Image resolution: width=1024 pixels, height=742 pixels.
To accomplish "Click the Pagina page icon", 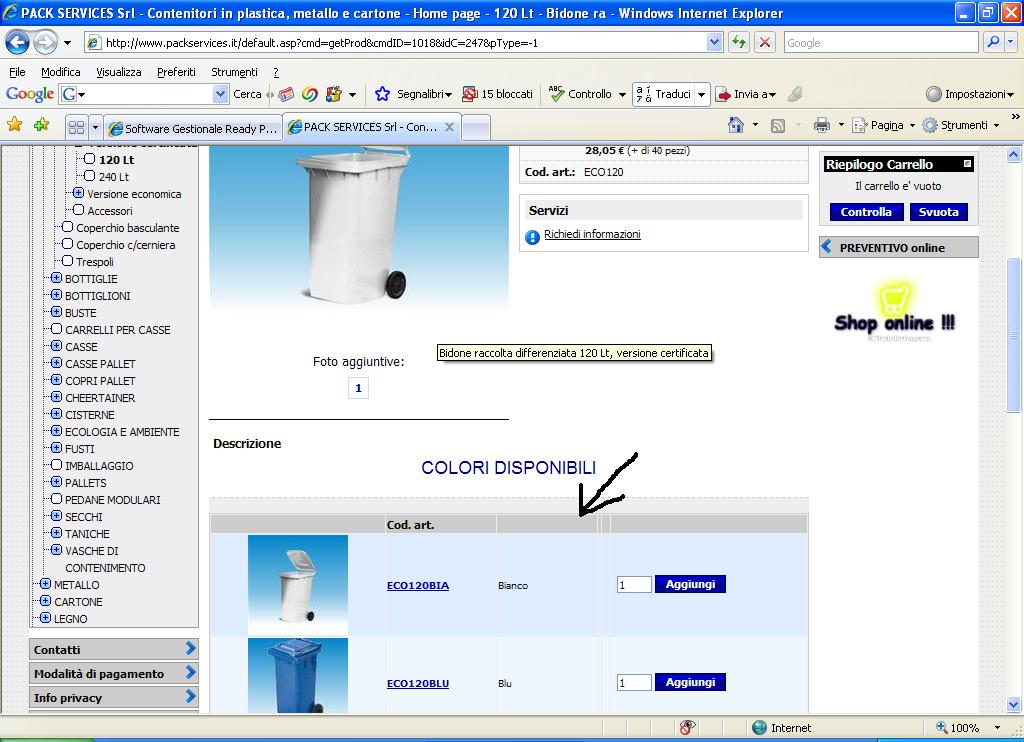I will click(859, 125).
